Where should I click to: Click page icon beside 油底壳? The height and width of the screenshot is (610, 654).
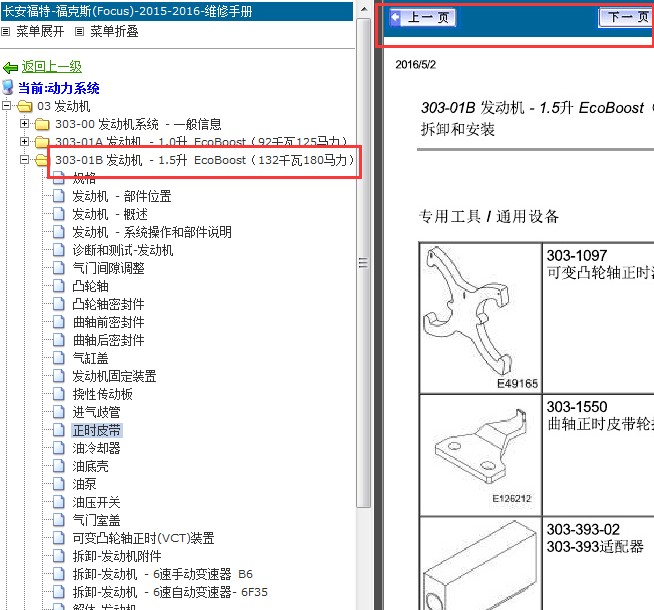(x=59, y=466)
